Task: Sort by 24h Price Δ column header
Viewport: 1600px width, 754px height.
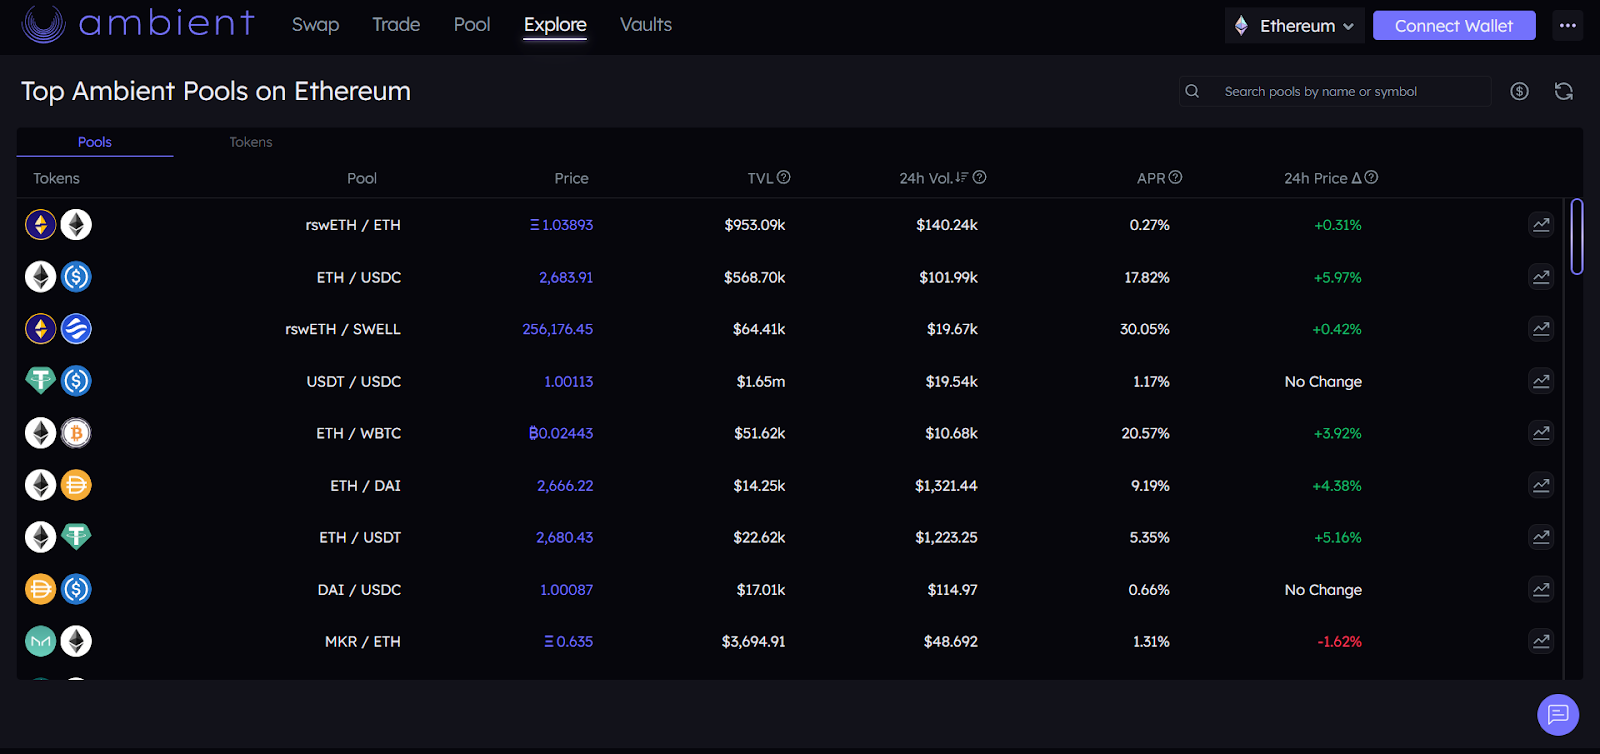Action: [1323, 178]
